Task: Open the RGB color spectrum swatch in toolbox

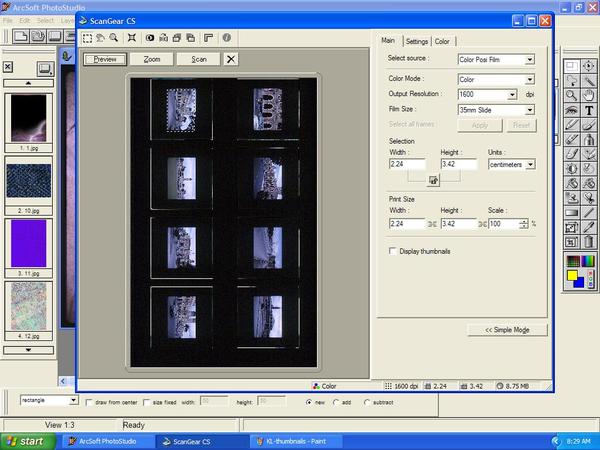Action: (587, 261)
